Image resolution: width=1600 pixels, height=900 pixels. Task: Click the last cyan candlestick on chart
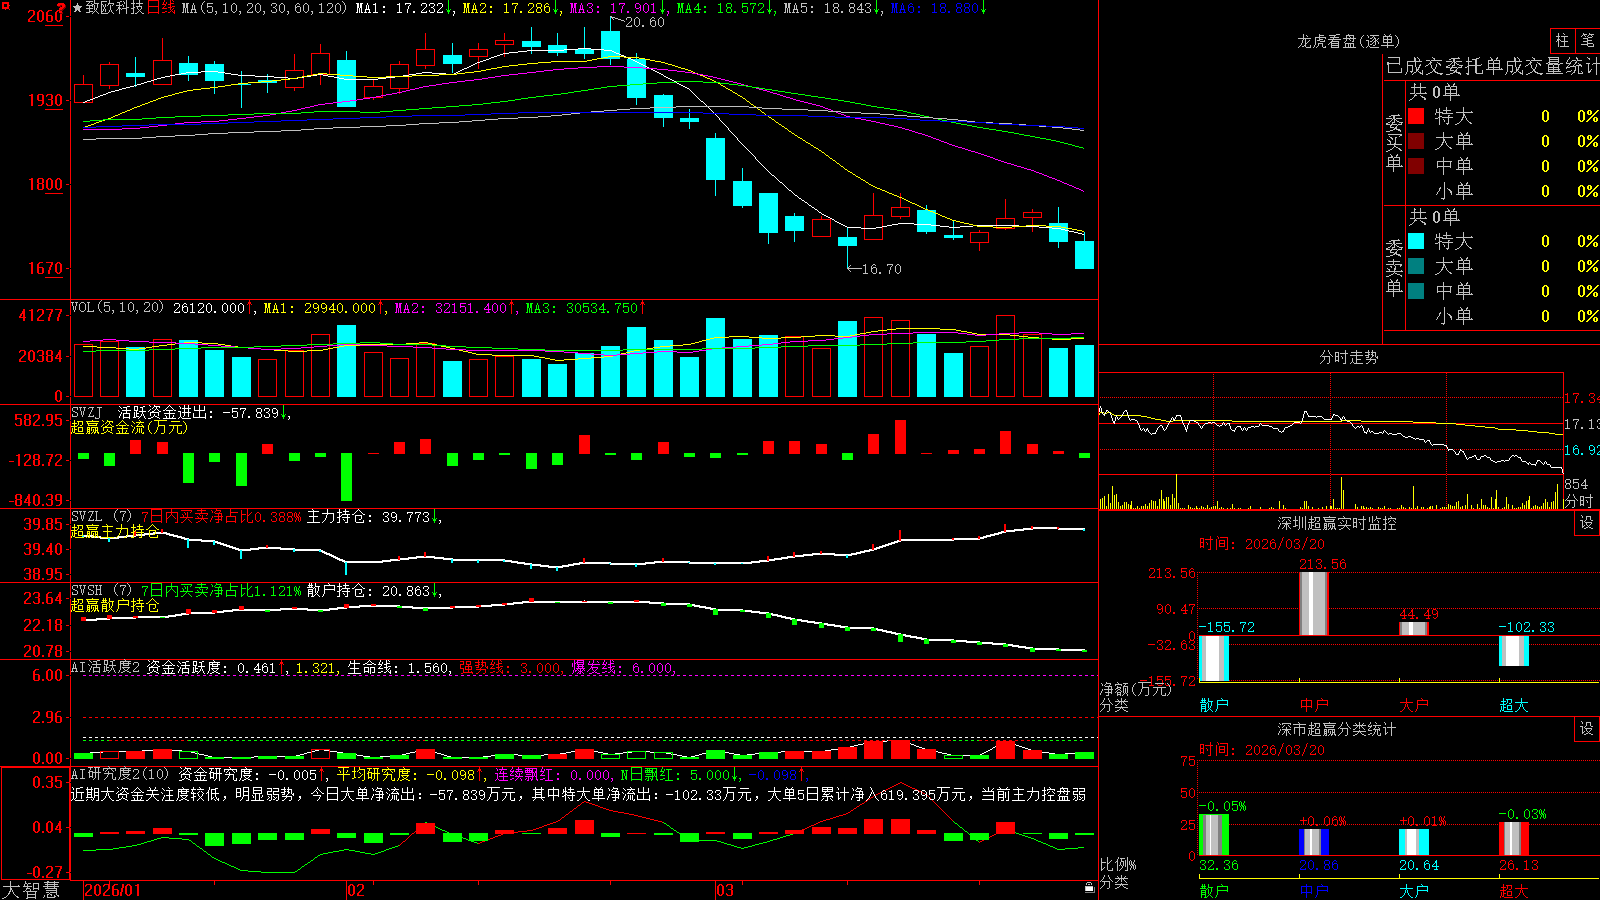(1084, 254)
